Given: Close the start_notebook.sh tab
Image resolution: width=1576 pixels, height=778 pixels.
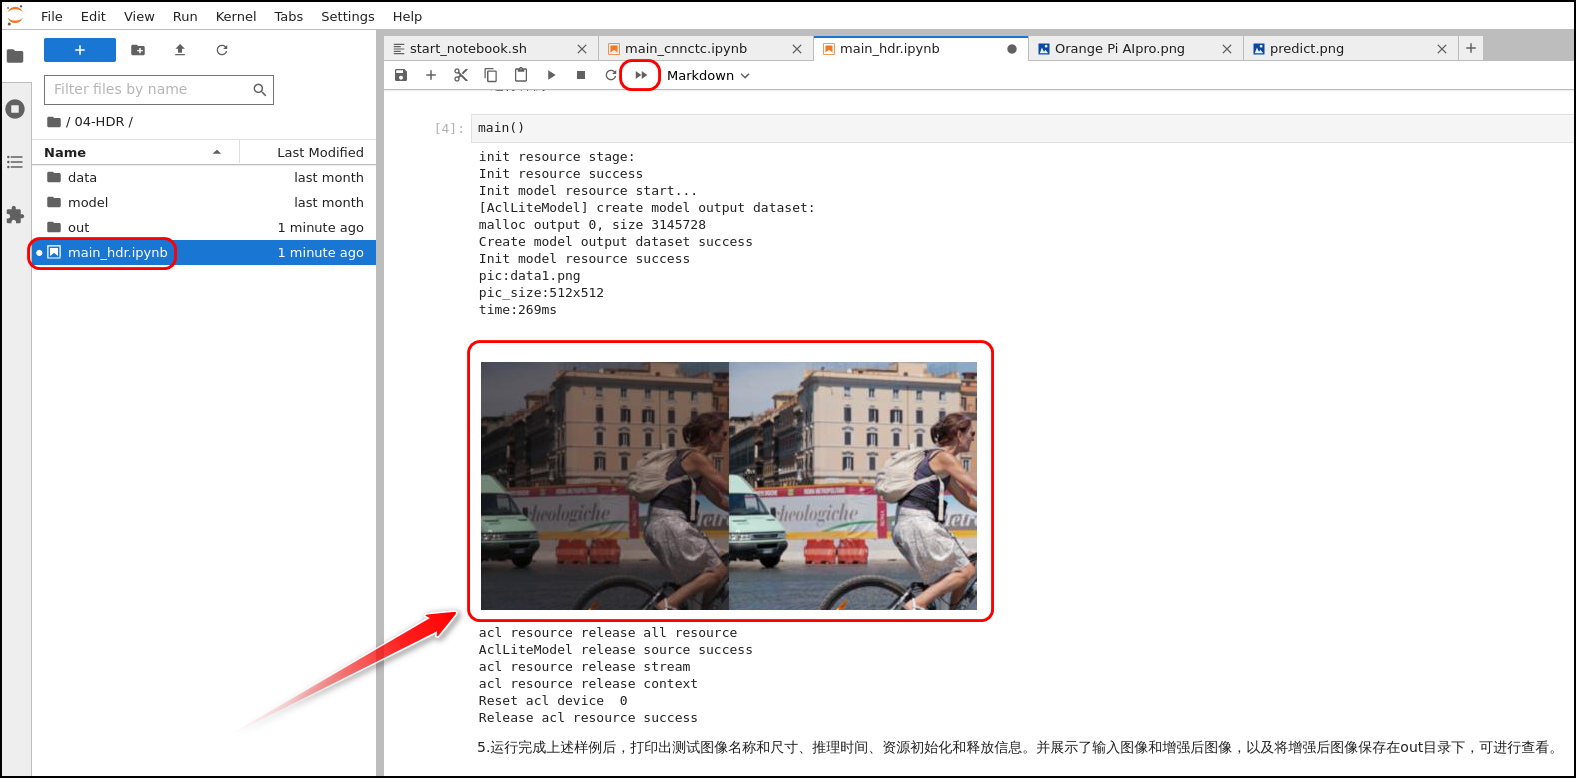Looking at the screenshot, I should pyautogui.click(x=582, y=49).
